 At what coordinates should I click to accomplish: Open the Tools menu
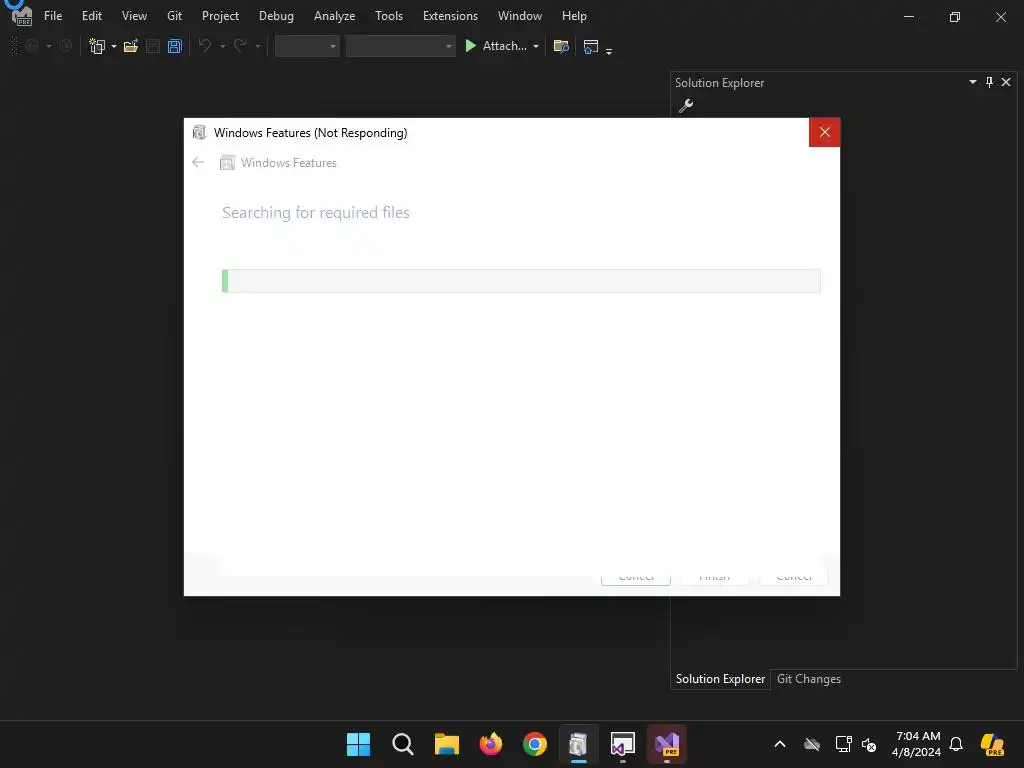pyautogui.click(x=389, y=16)
